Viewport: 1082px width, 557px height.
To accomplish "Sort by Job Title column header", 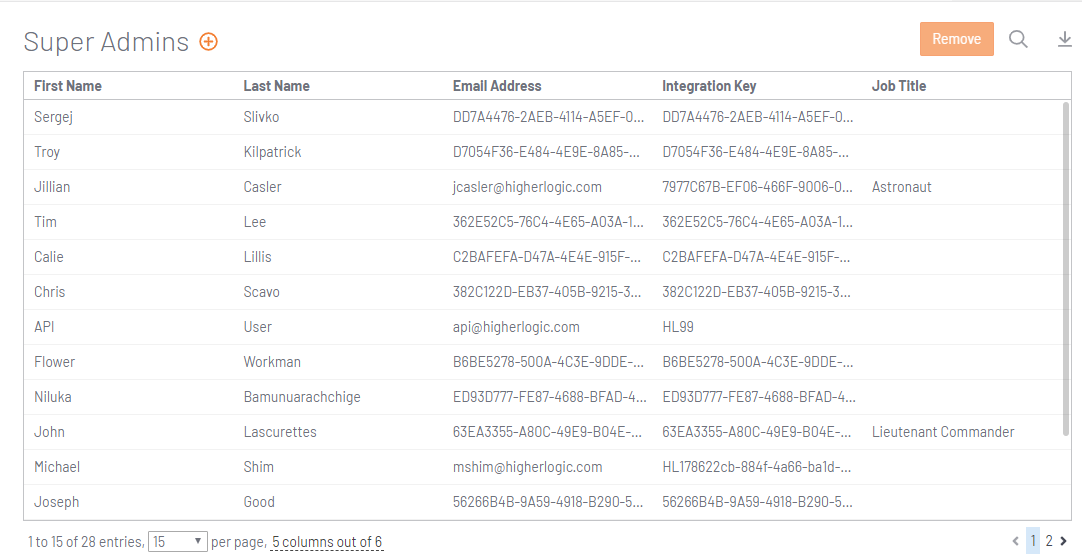I will point(899,86).
